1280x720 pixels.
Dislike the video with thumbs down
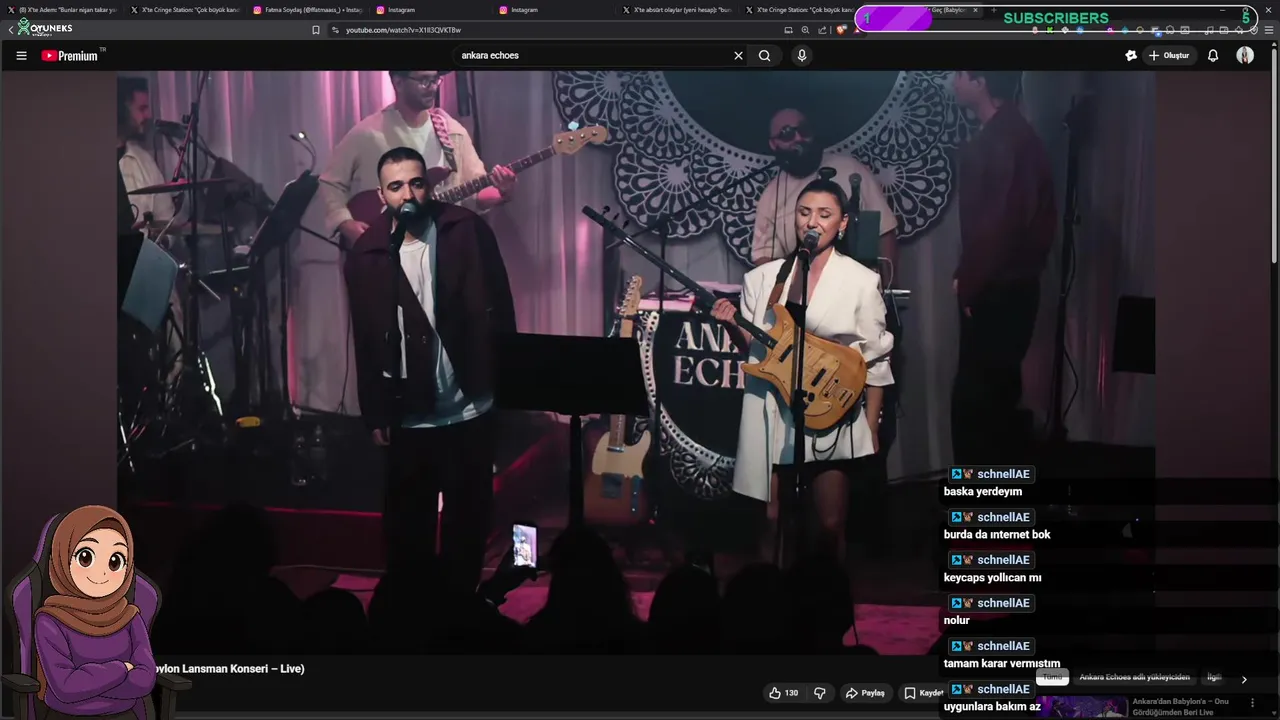(819, 693)
